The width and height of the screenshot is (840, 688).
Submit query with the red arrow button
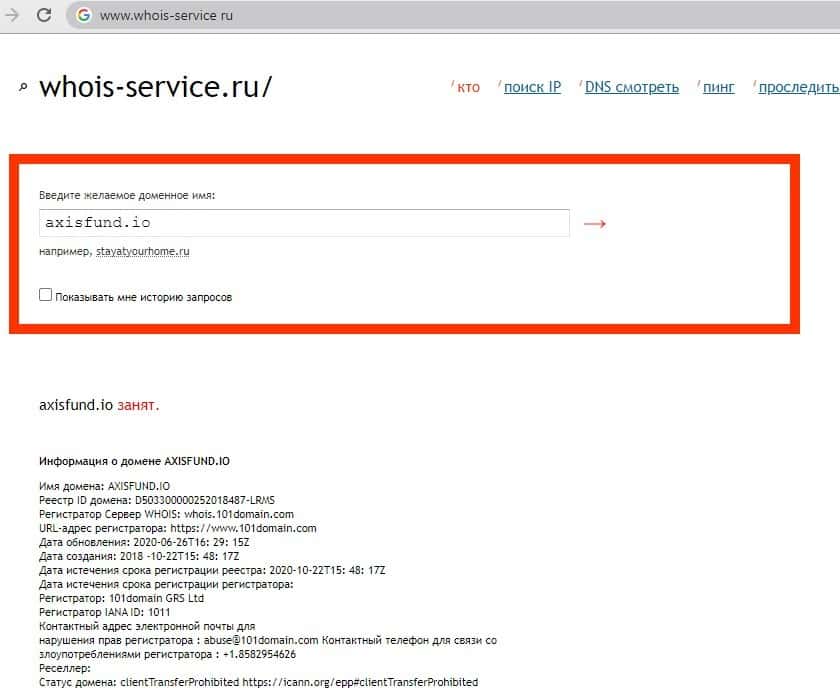coord(595,223)
